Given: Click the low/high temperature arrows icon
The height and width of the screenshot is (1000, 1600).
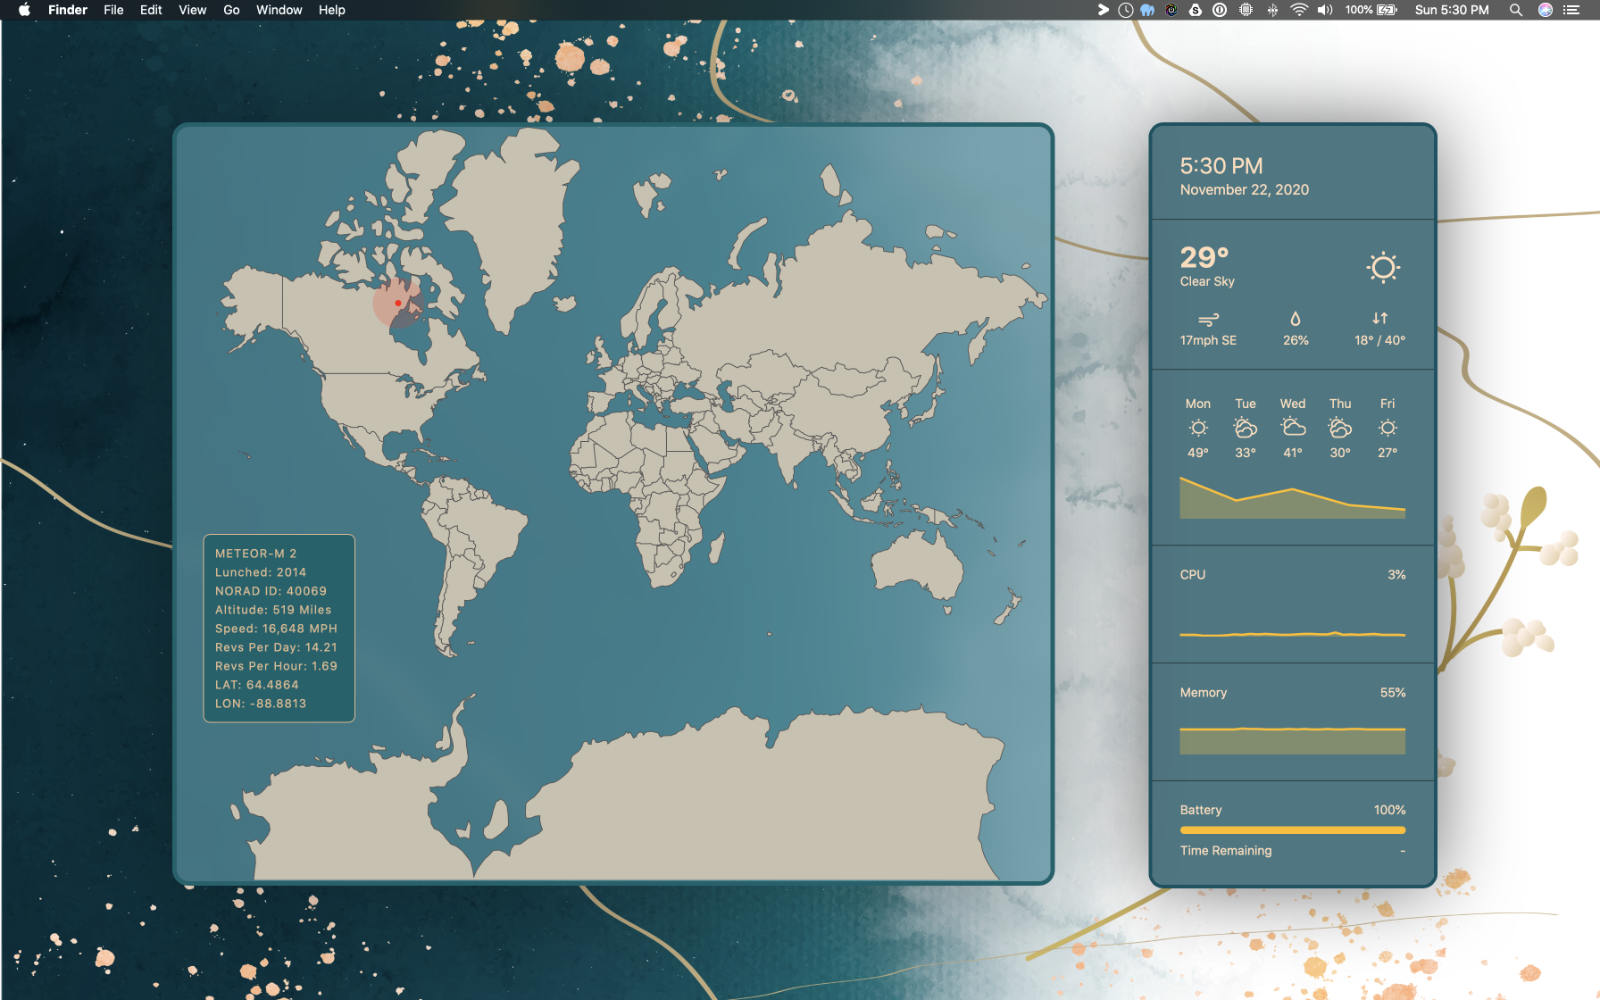Looking at the screenshot, I should [x=1380, y=318].
